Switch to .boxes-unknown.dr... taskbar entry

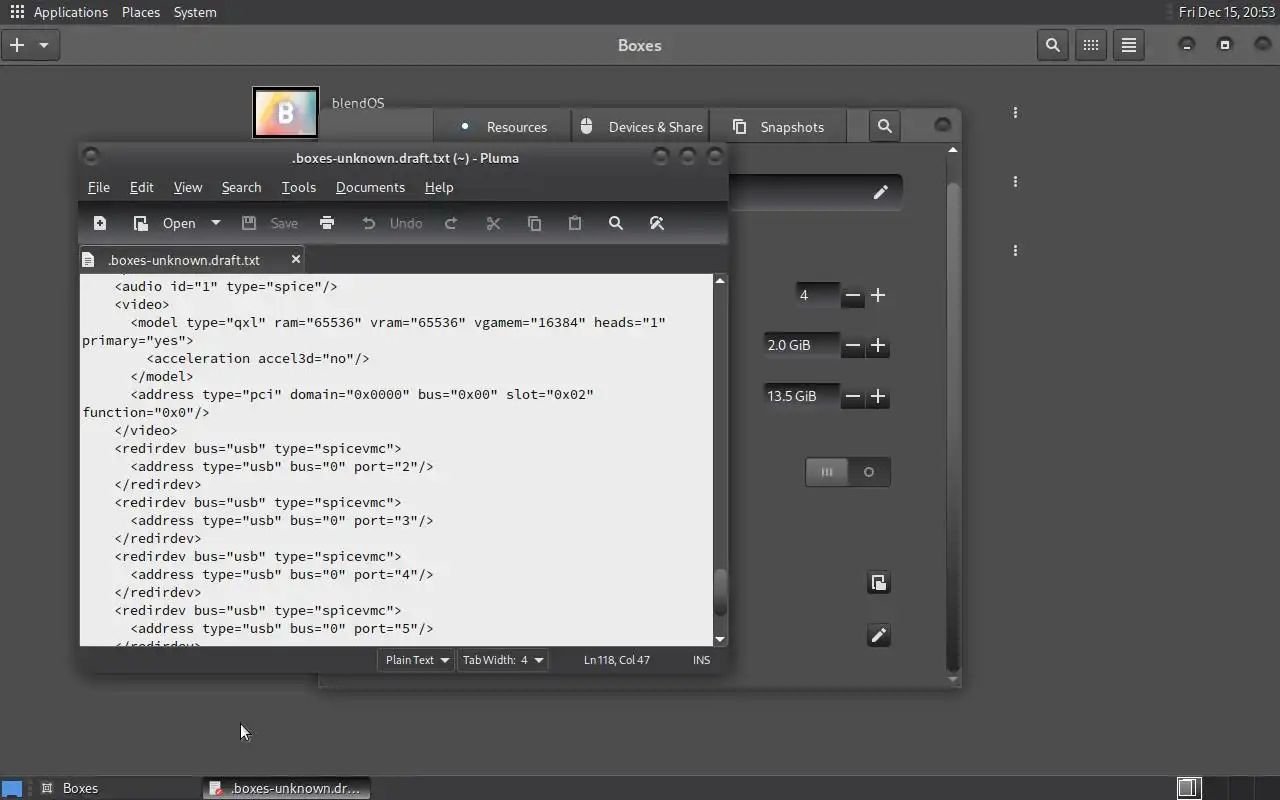click(286, 788)
